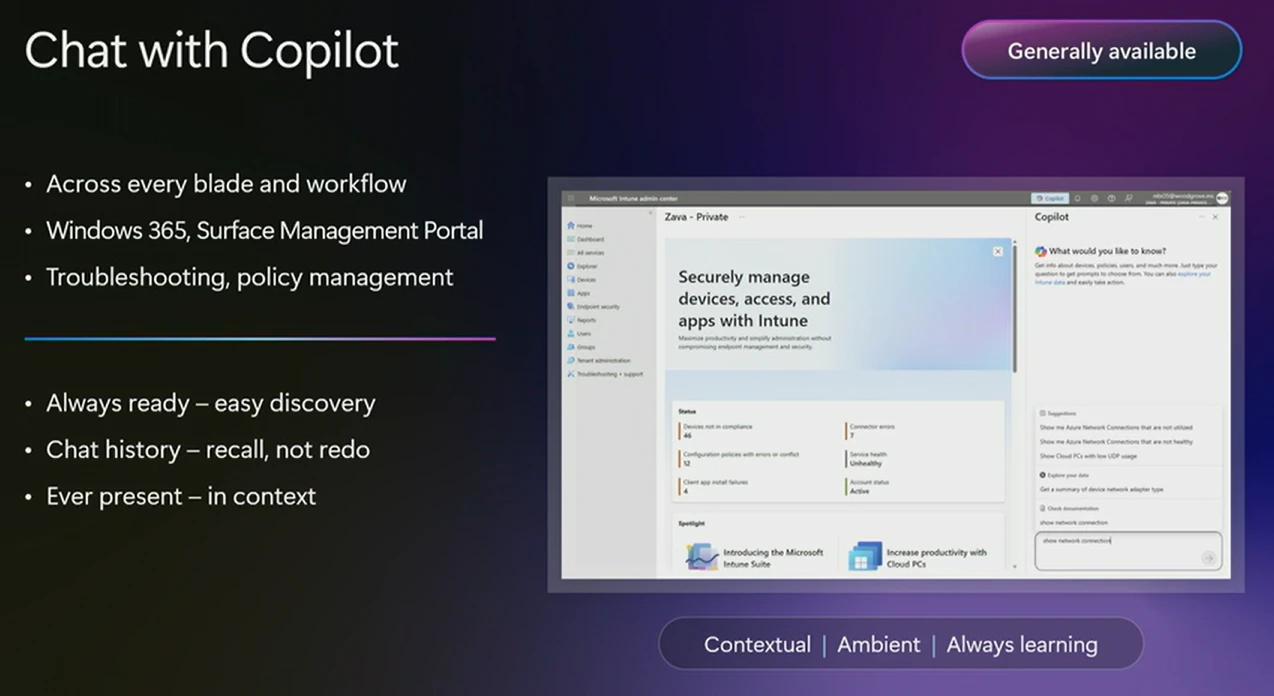Select Endpoint security in the sidebar
The width and height of the screenshot is (1274, 696).
(594, 307)
